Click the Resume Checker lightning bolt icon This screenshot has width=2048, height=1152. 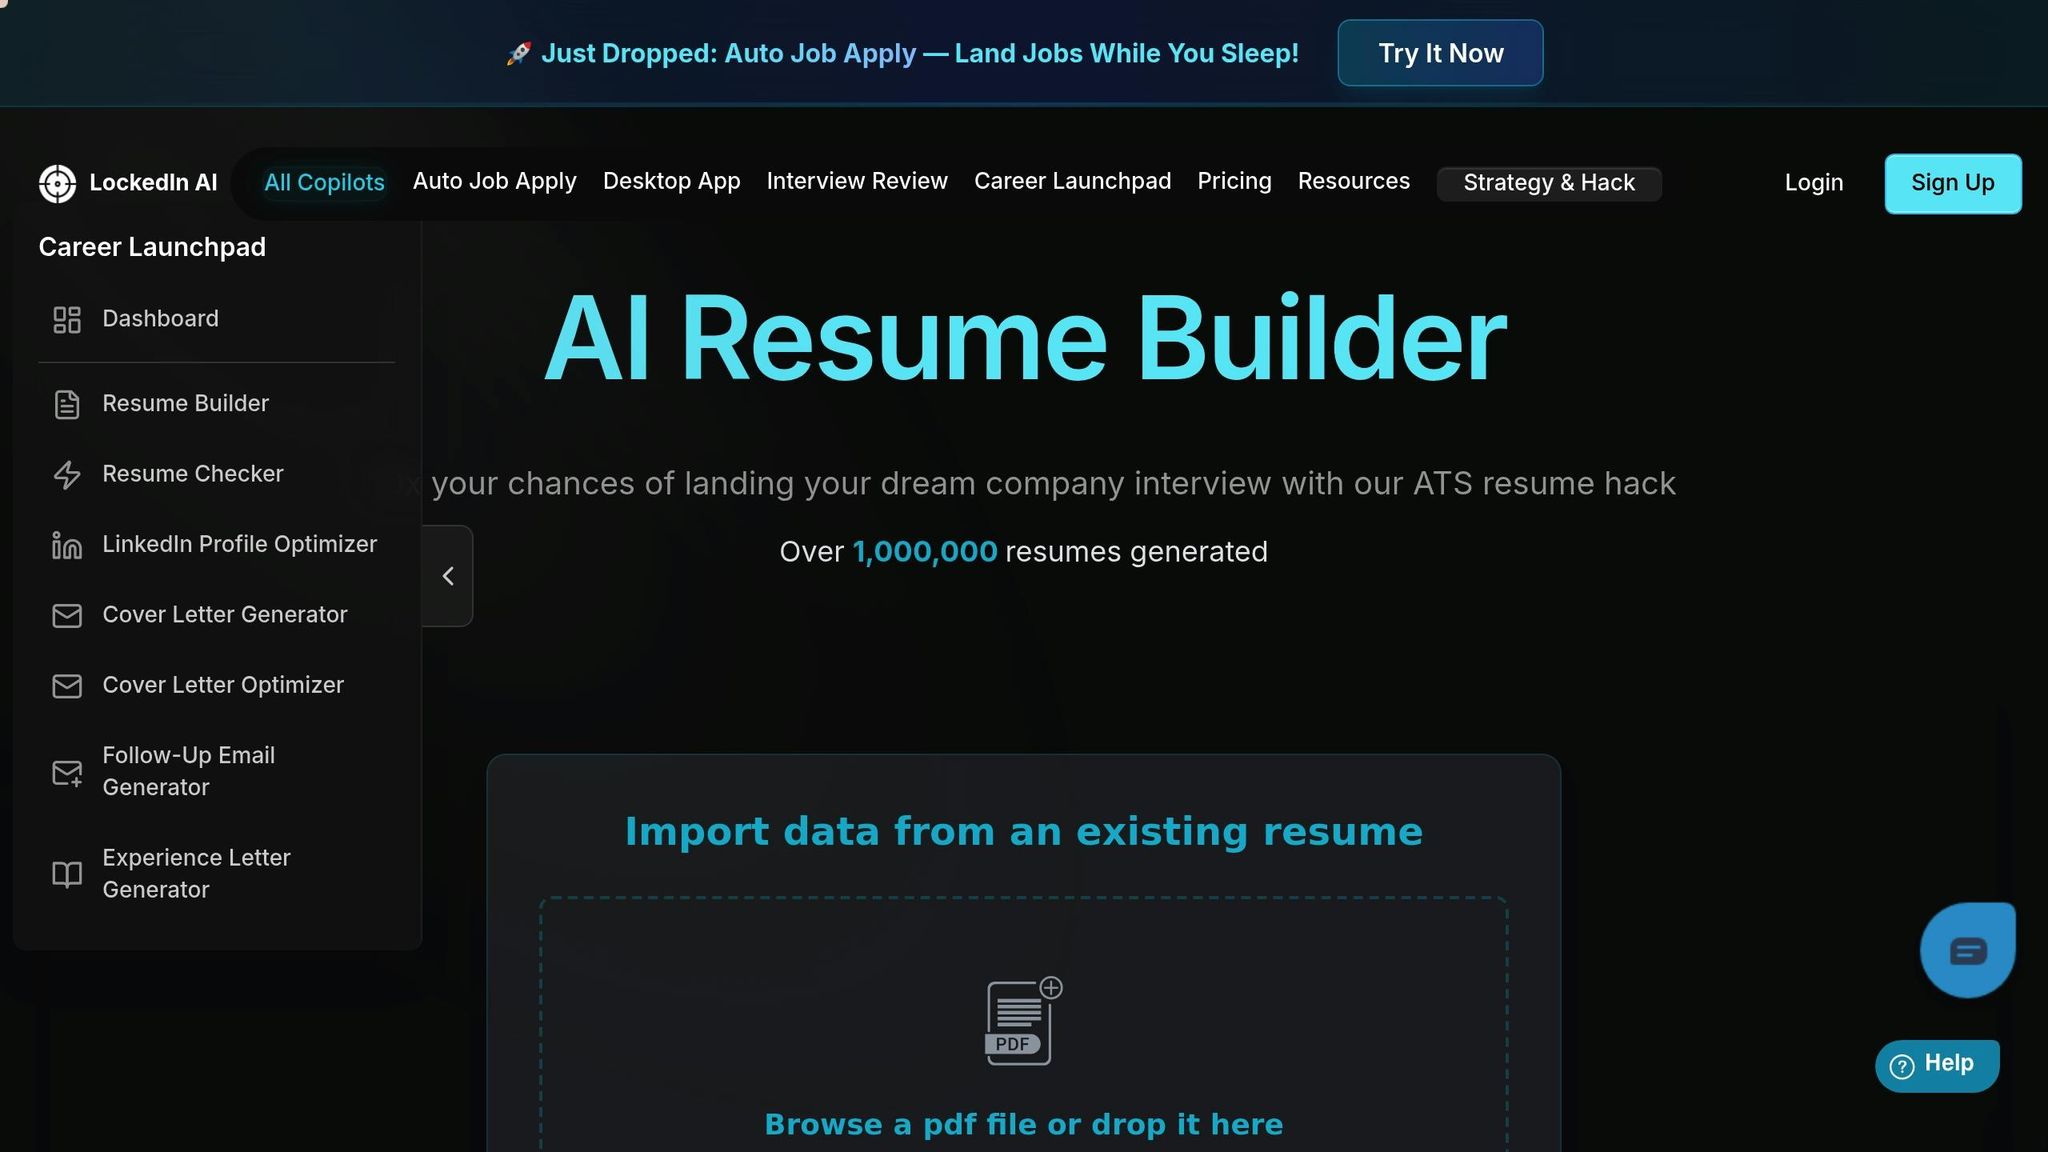point(67,474)
